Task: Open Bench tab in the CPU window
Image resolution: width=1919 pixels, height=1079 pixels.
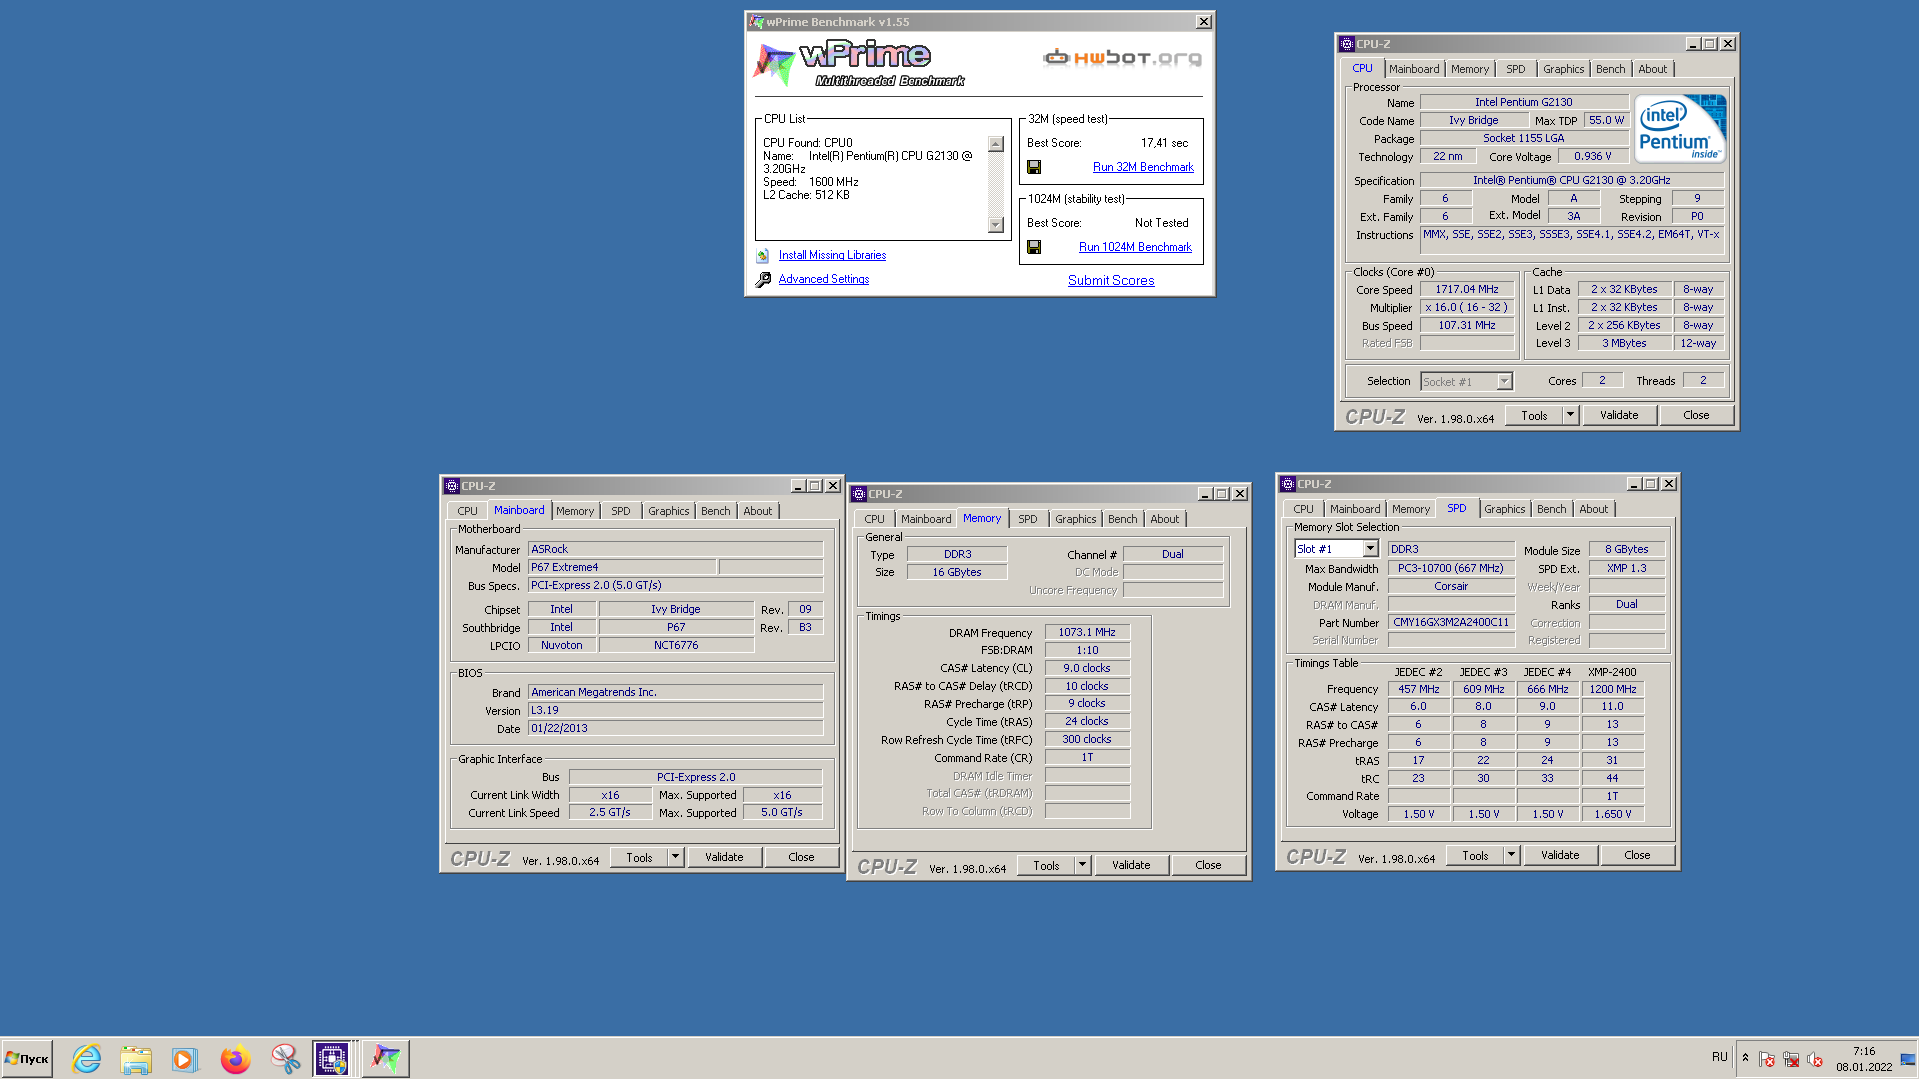Action: [1610, 69]
